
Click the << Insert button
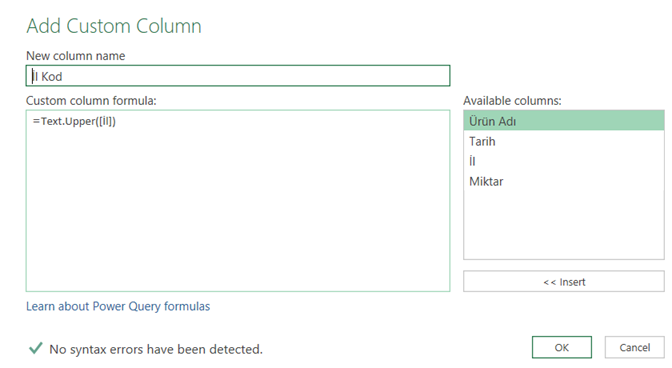[564, 281]
